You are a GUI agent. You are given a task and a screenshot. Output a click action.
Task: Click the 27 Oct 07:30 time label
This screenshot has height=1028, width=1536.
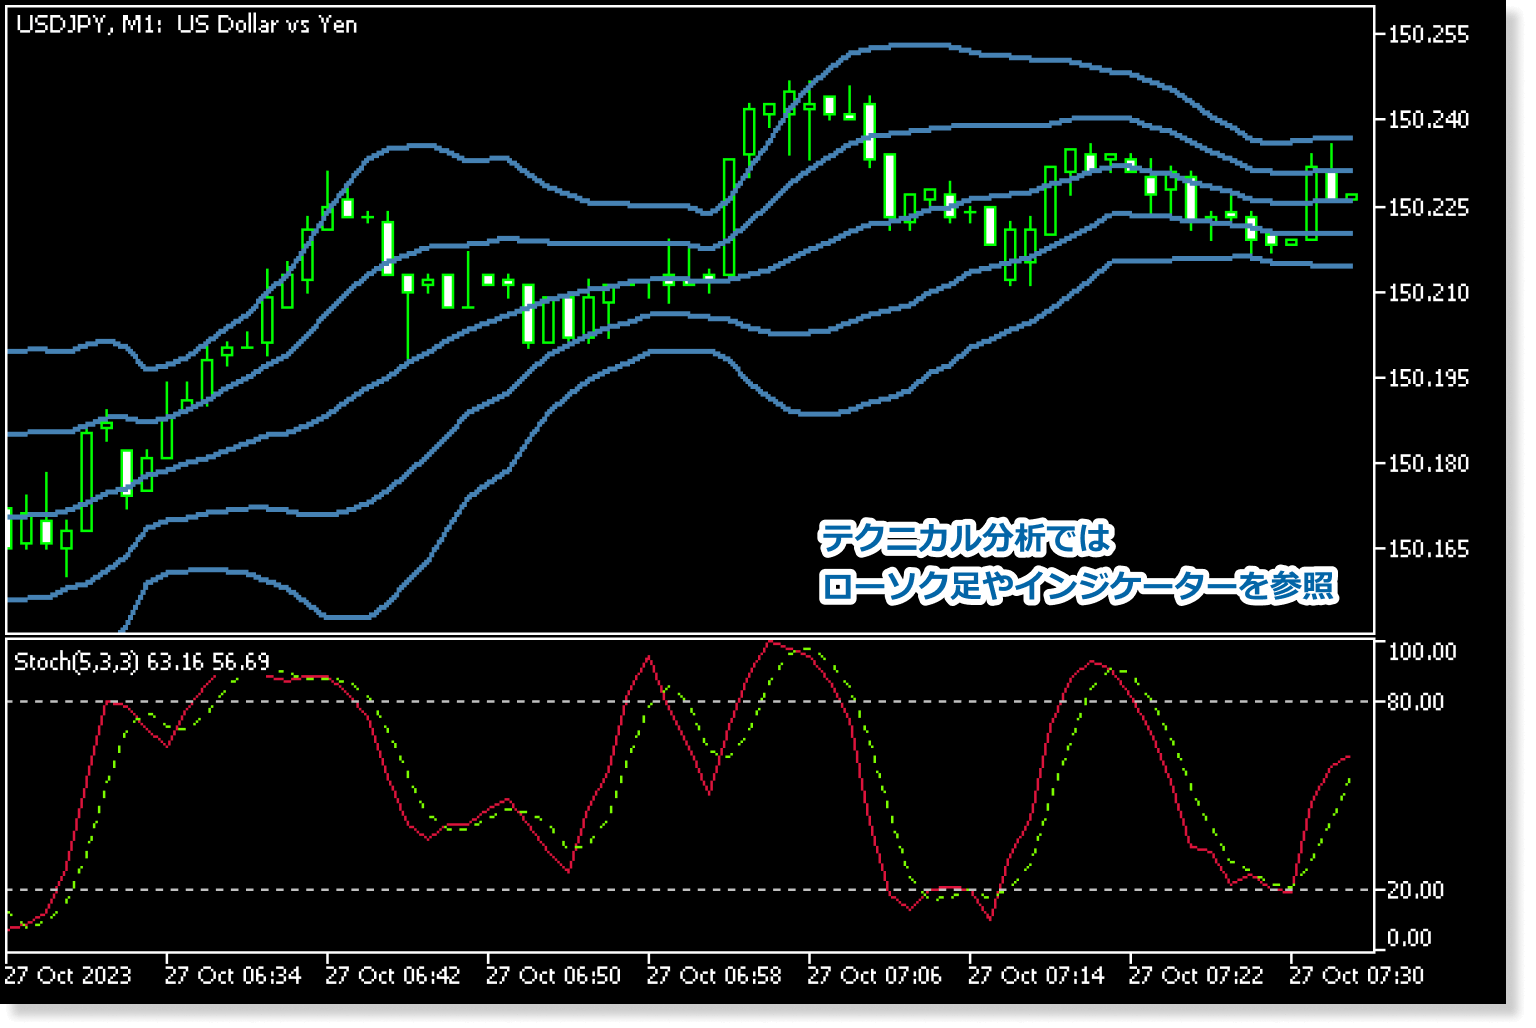coord(1357,975)
